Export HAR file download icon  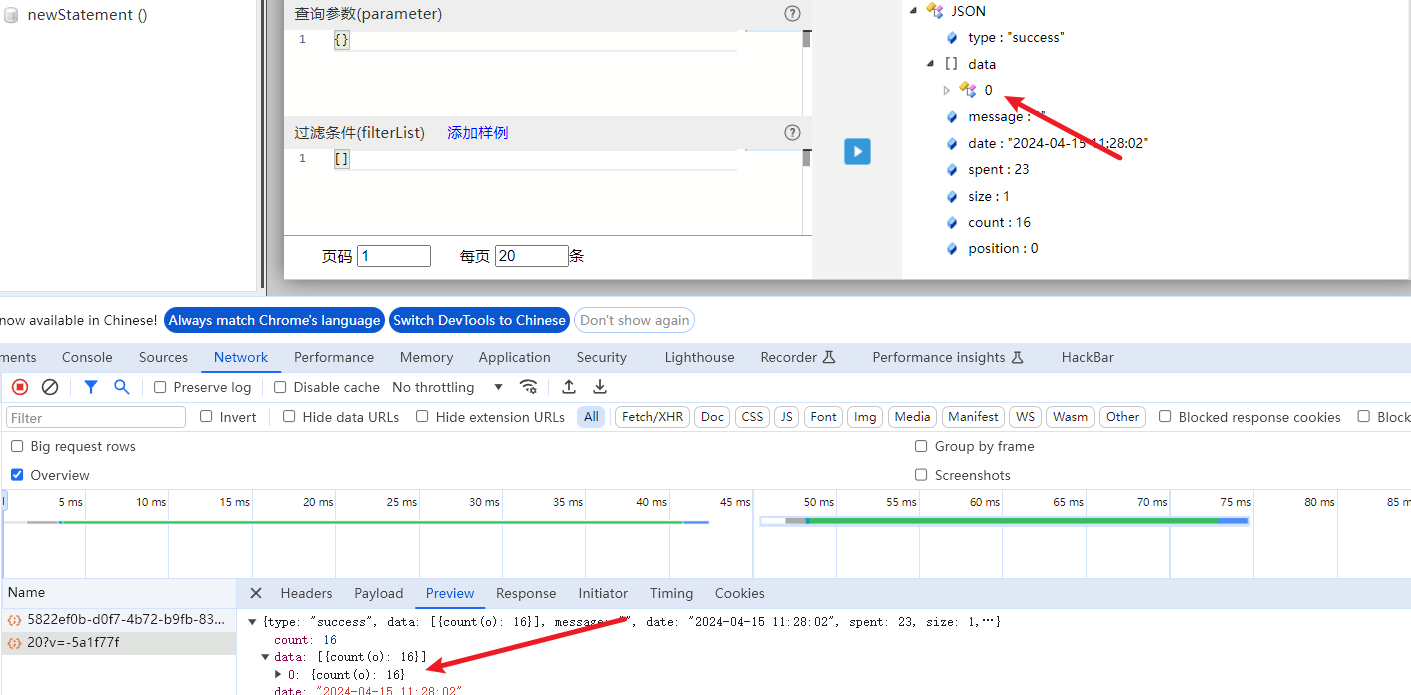tap(600, 387)
